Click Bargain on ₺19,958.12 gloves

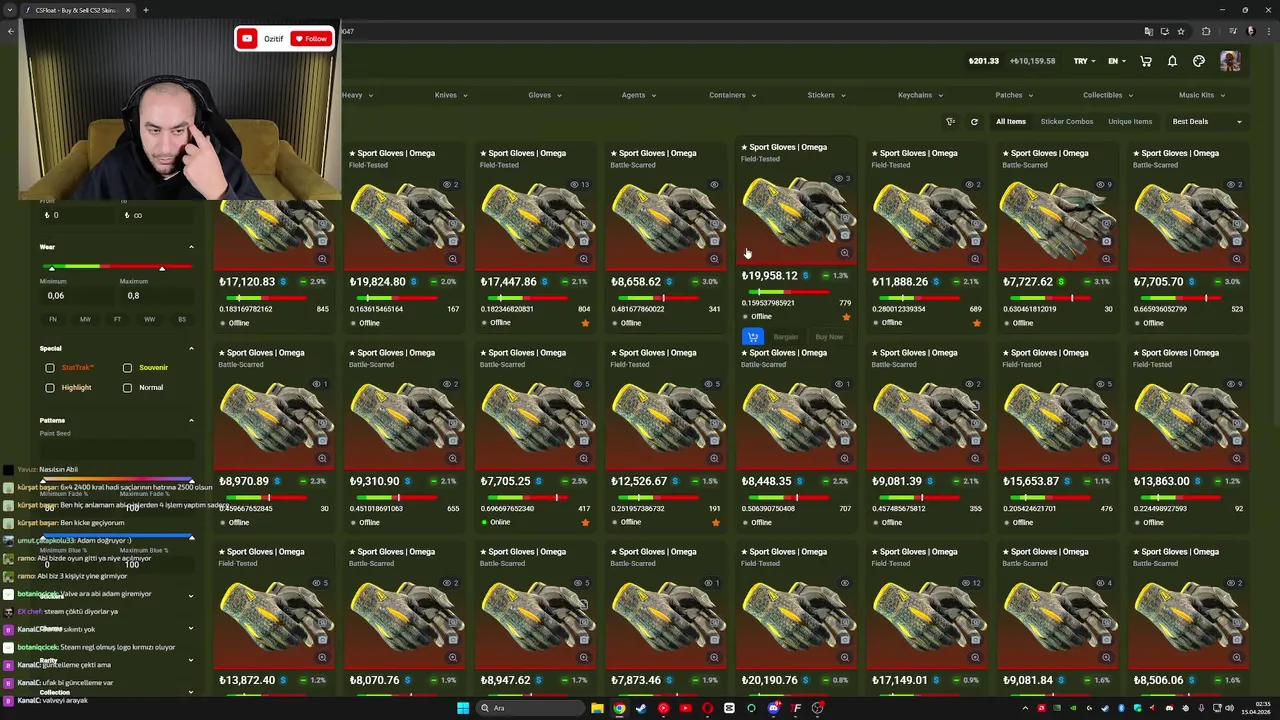click(786, 337)
